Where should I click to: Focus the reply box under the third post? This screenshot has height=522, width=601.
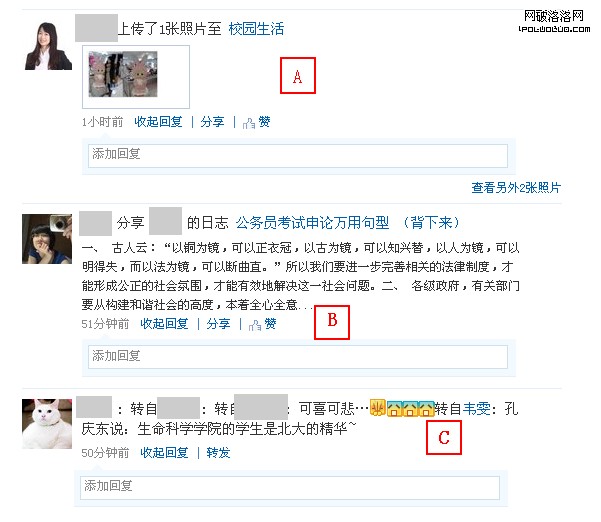click(x=290, y=488)
